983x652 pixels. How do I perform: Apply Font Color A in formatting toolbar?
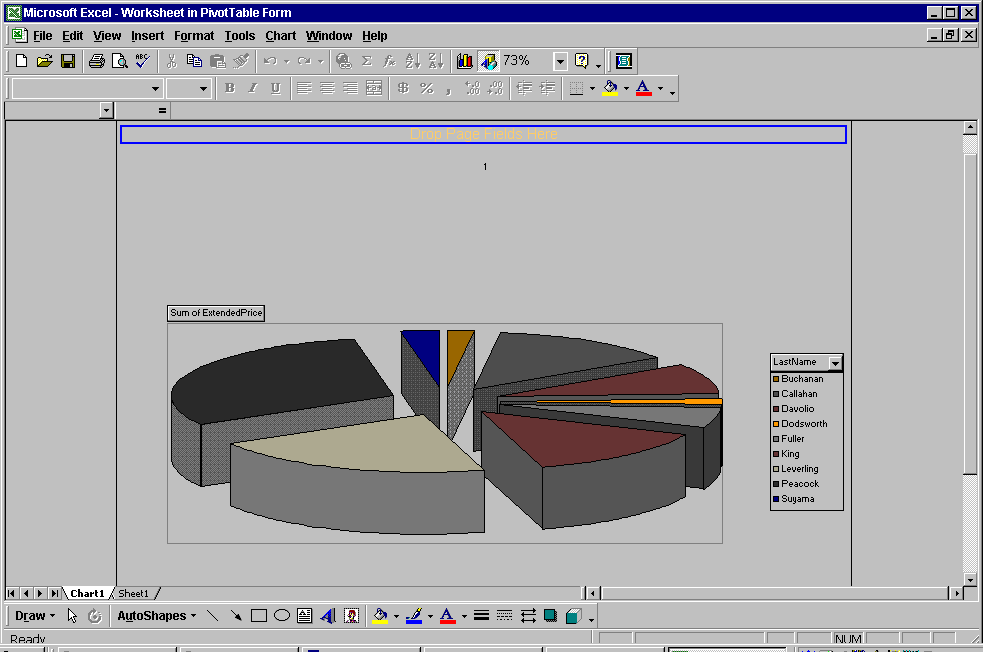pos(644,88)
